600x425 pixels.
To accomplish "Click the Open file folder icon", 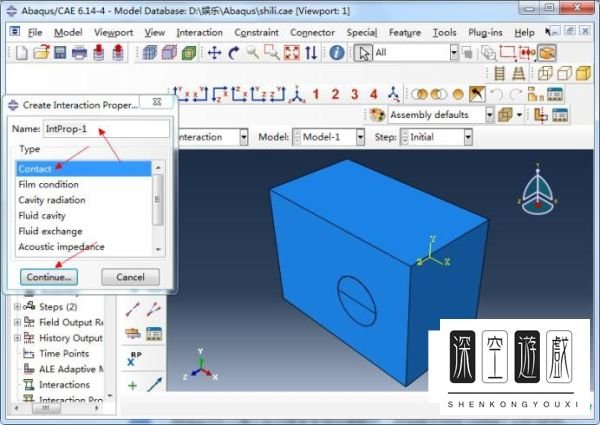I will coord(41,53).
